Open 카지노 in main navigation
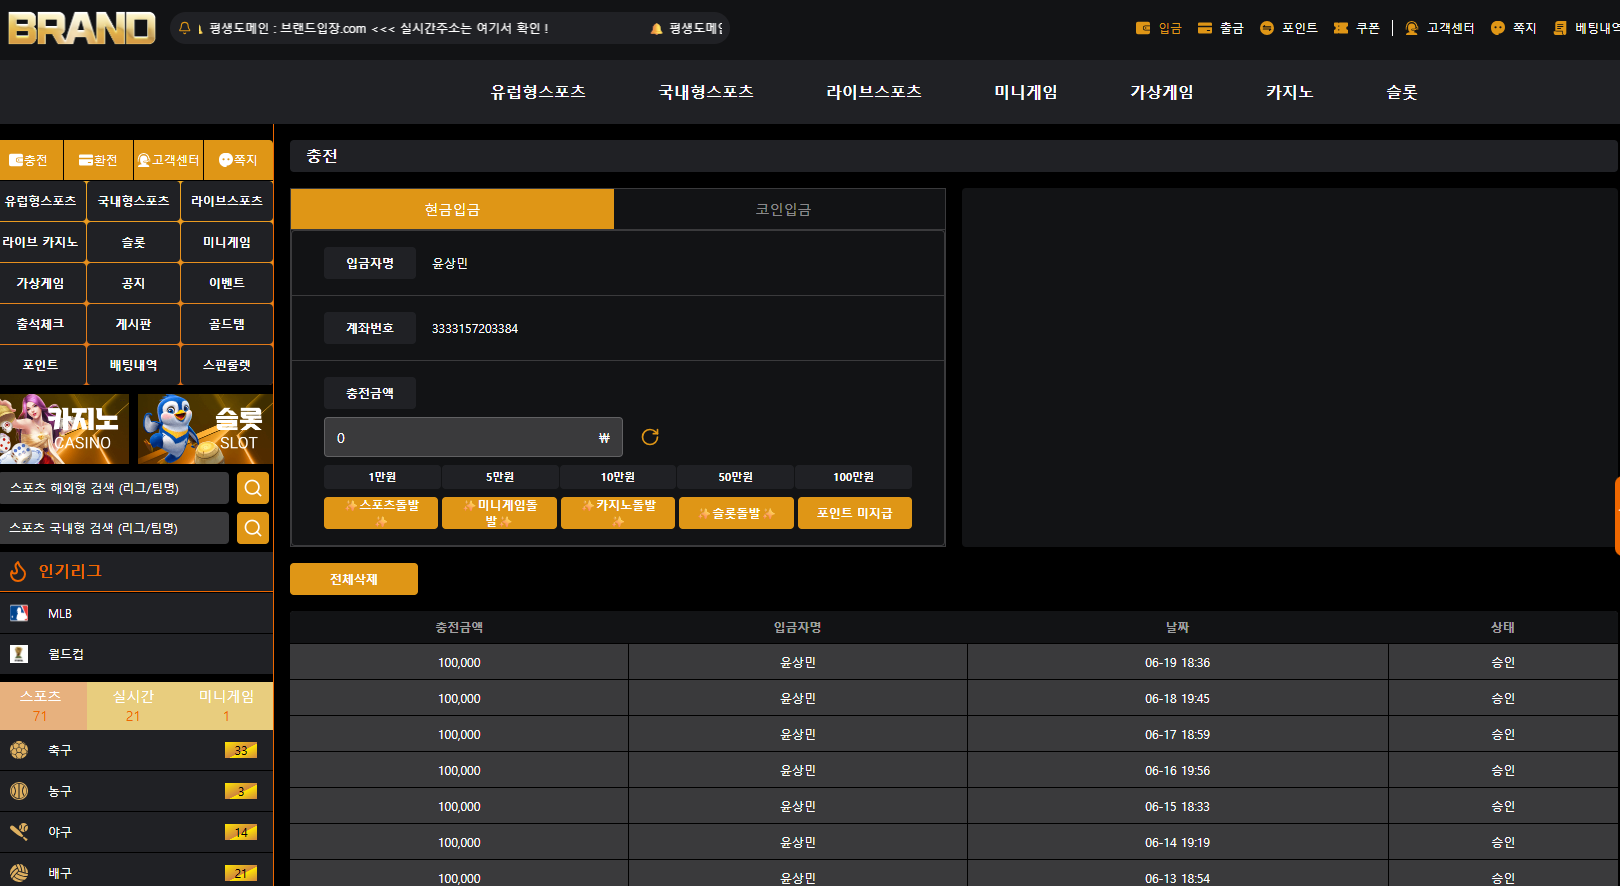This screenshot has width=1620, height=886. pos(1289,92)
